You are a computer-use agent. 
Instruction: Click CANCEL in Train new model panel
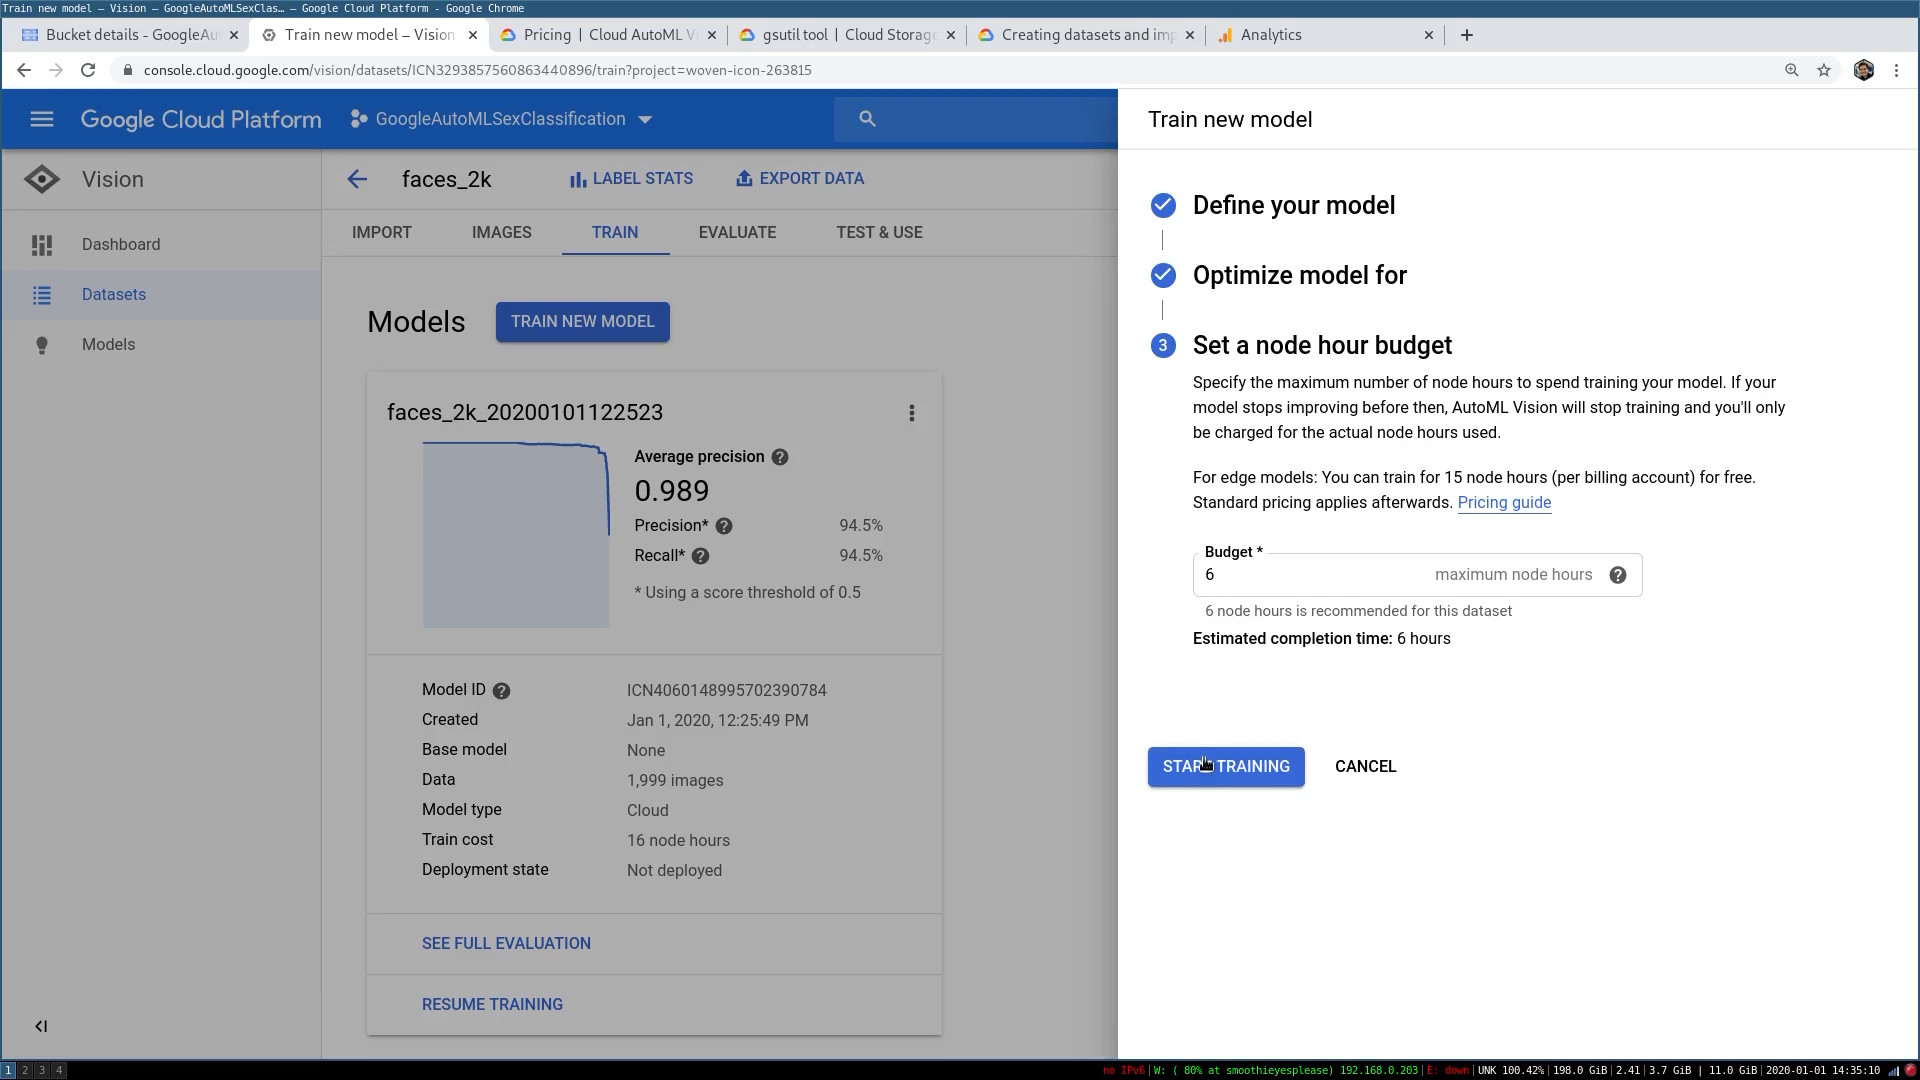point(1365,767)
